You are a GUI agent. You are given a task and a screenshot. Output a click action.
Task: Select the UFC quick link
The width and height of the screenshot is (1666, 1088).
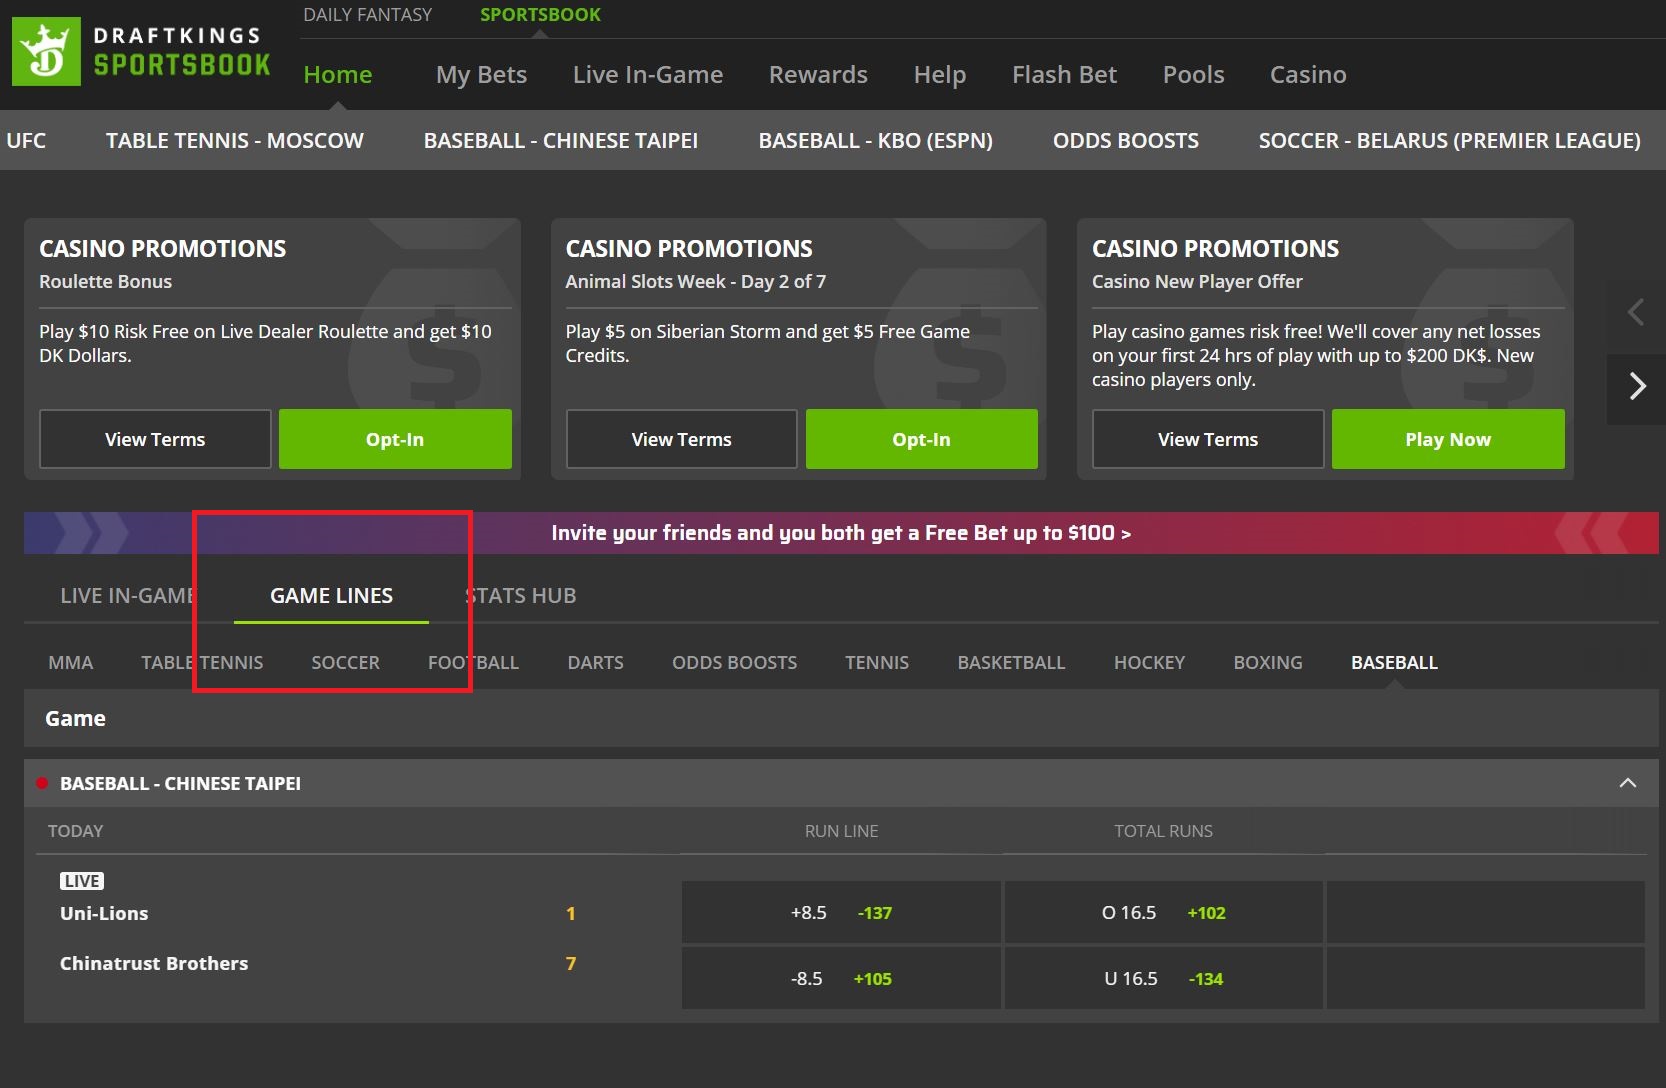(26, 141)
